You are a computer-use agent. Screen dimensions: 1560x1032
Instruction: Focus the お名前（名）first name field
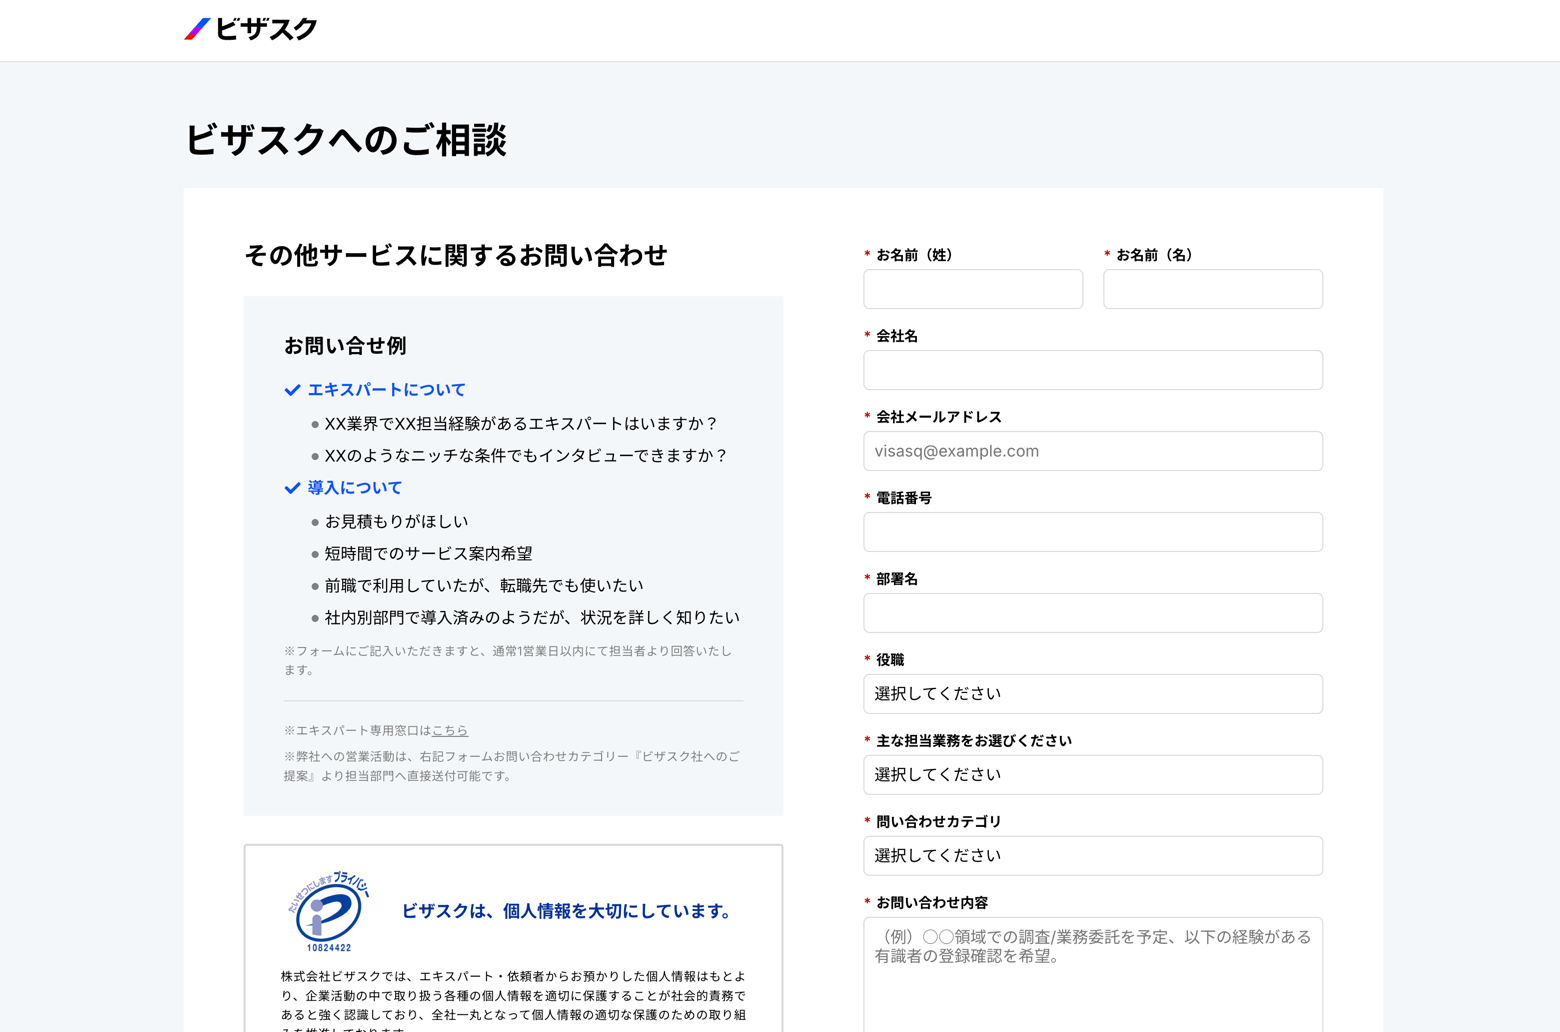(1212, 289)
